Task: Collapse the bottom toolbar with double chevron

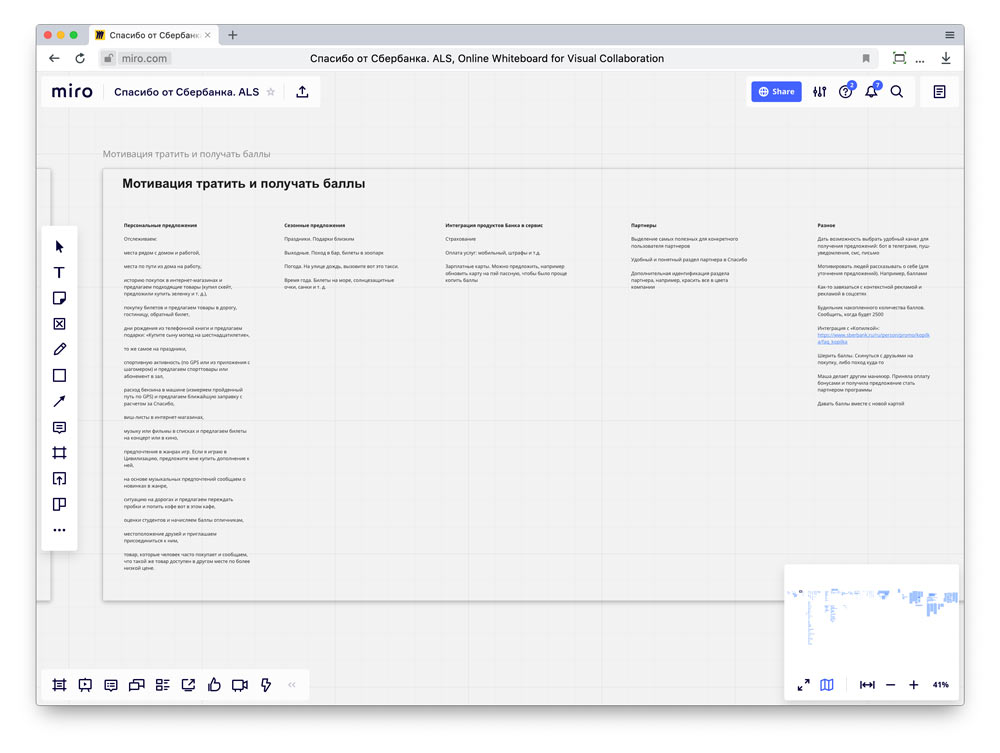Action: click(292, 685)
